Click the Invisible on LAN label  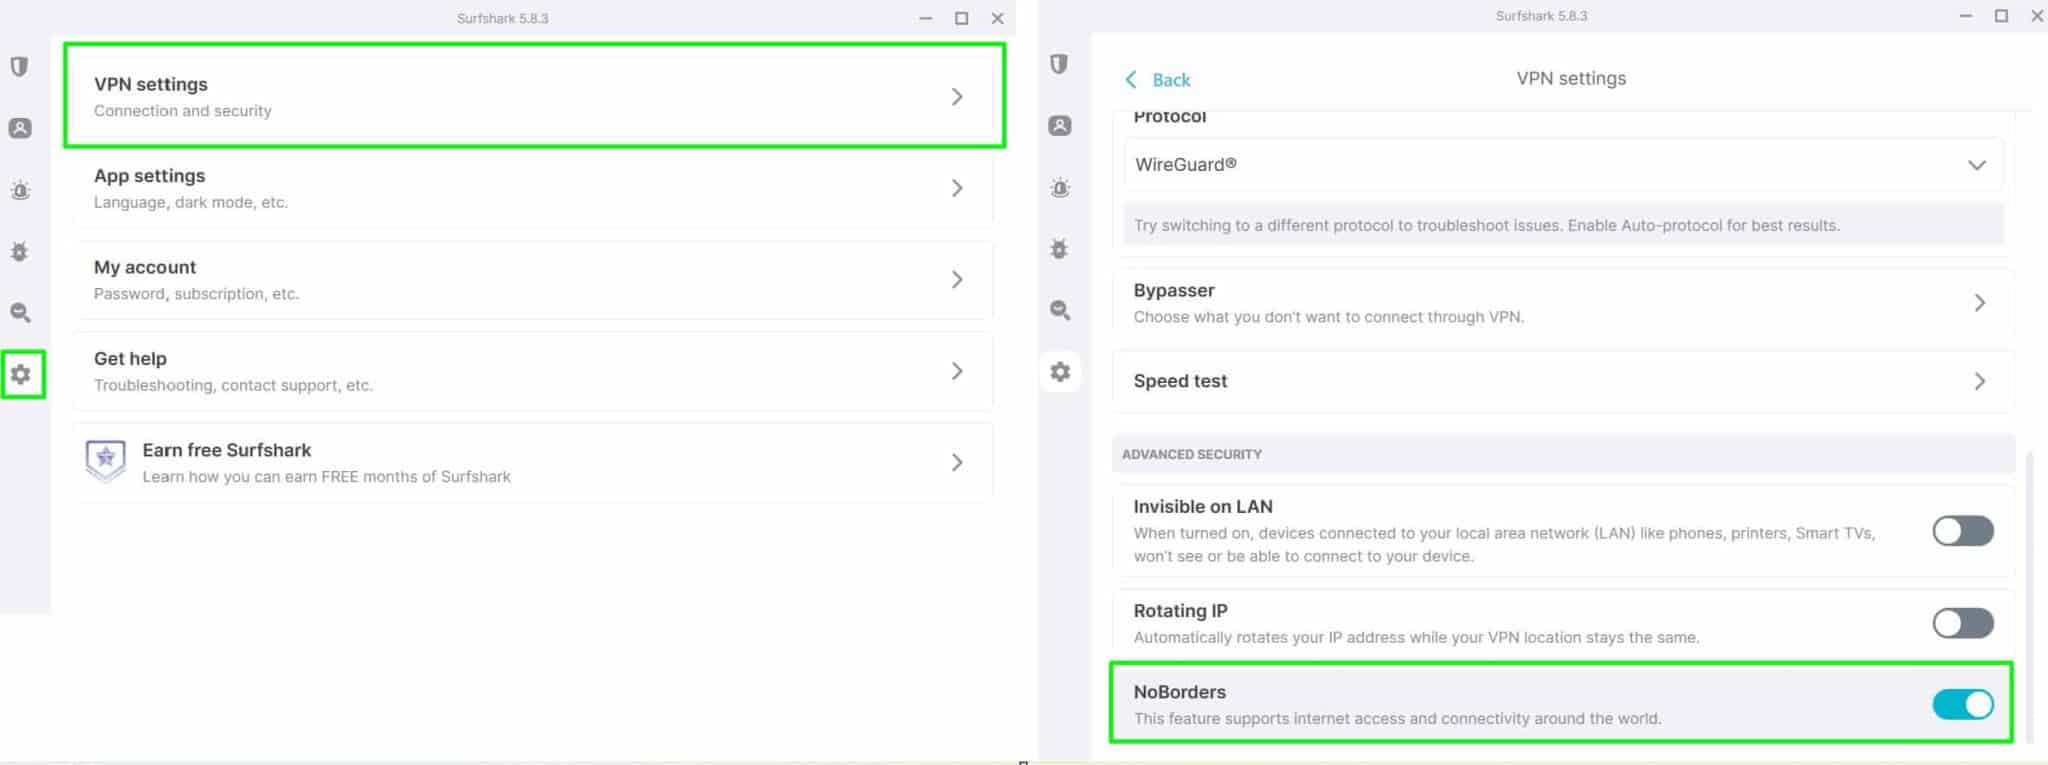click(1203, 507)
